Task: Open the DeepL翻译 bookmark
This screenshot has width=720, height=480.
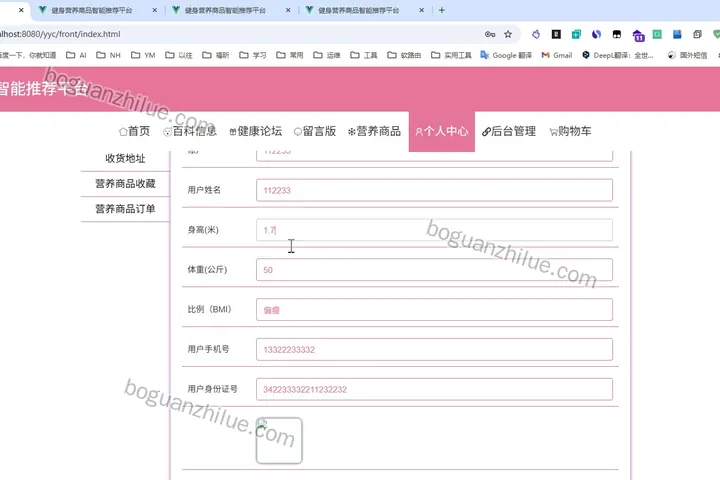Action: pos(618,55)
